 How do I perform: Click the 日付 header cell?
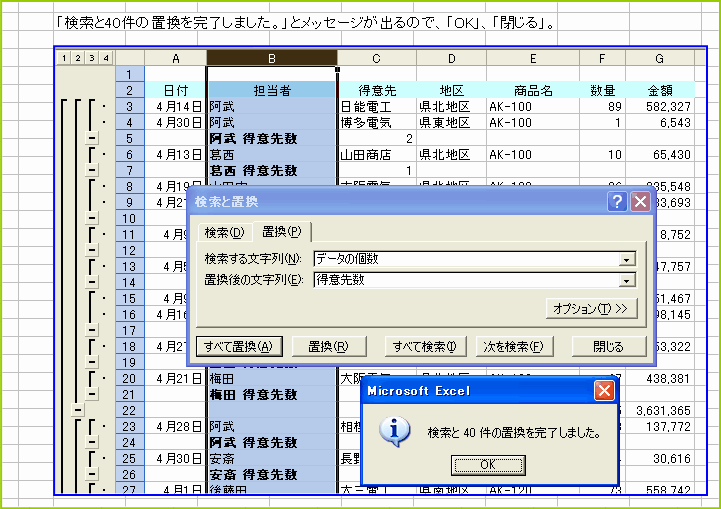[176, 90]
